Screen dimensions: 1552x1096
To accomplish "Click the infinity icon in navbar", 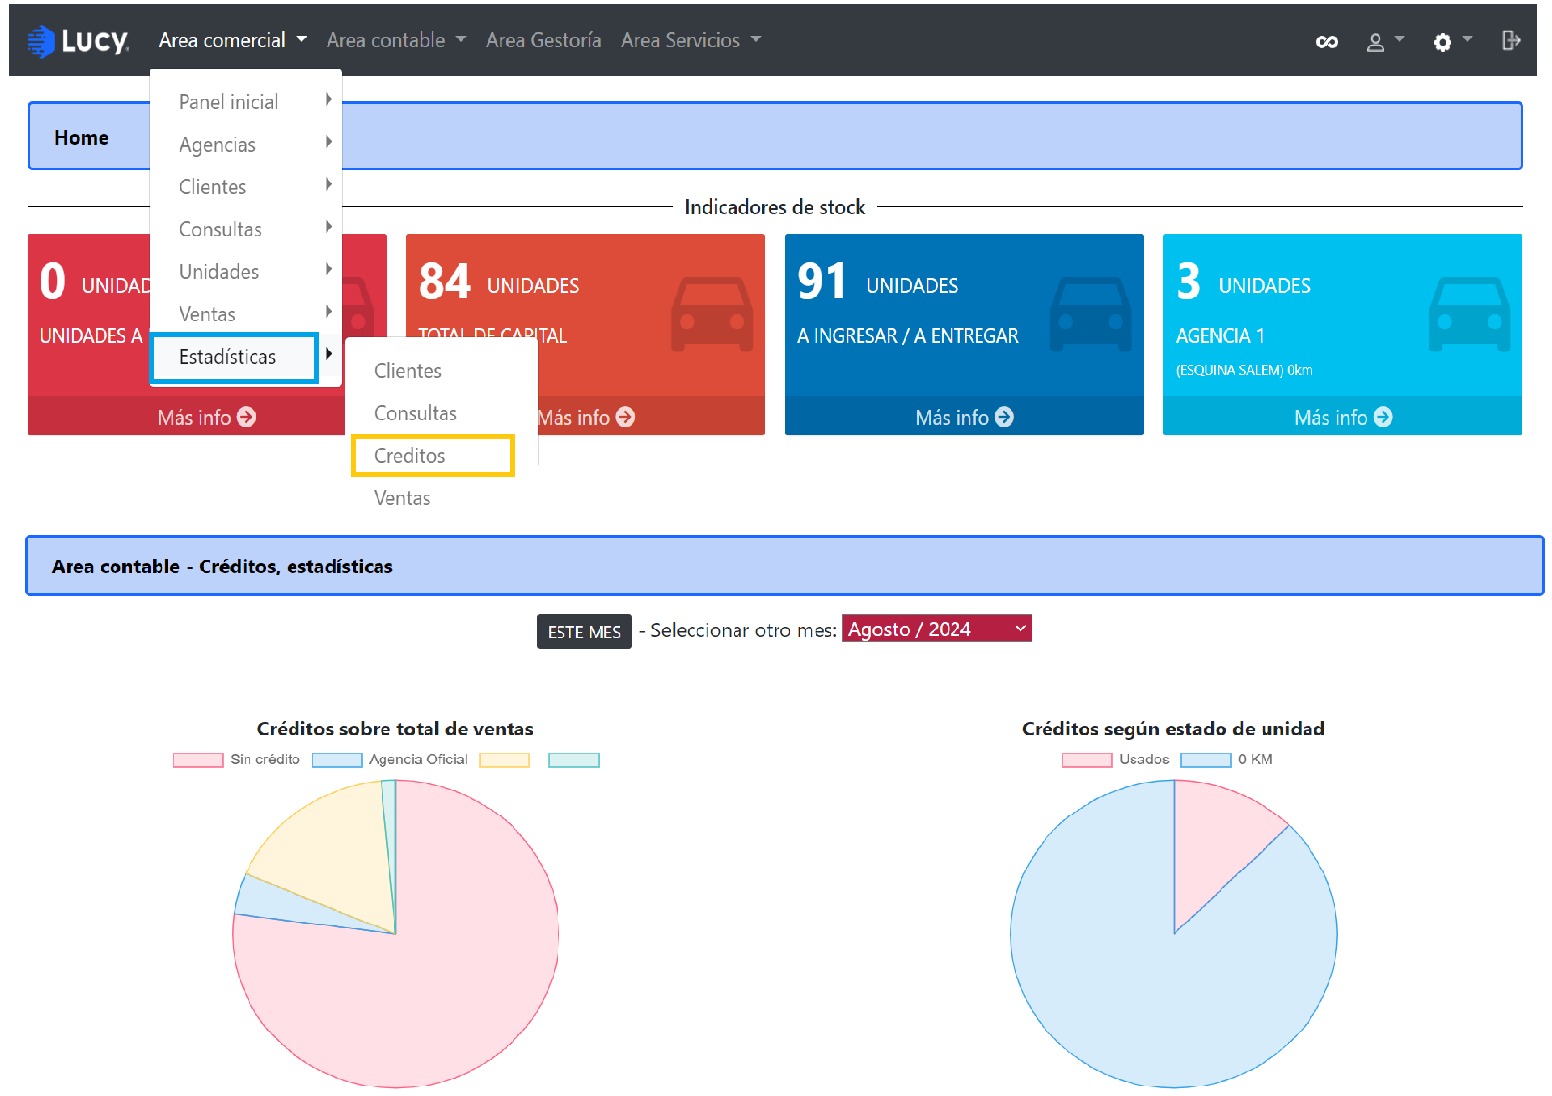I will [1326, 41].
